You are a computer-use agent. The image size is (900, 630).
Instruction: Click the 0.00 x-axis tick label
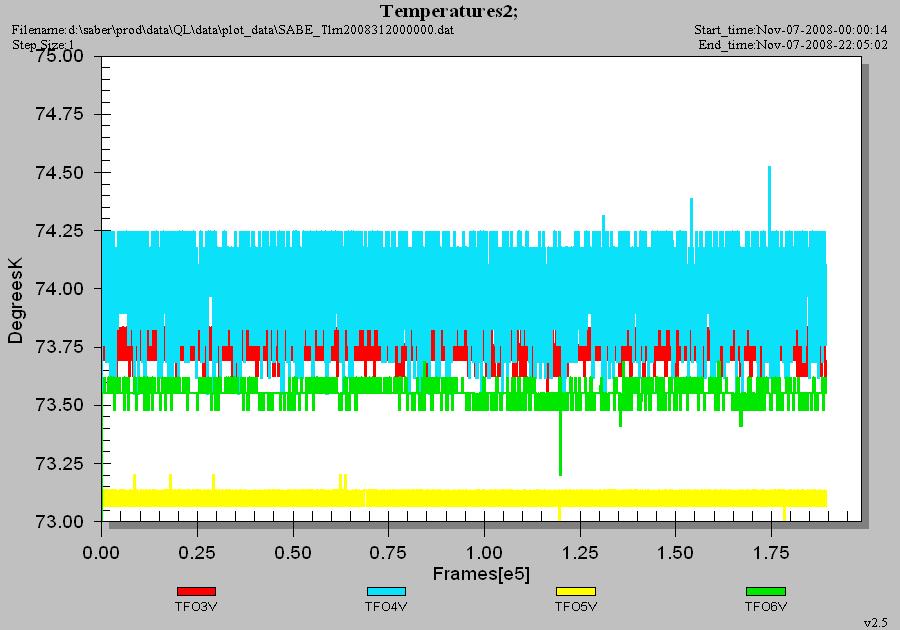102,553
